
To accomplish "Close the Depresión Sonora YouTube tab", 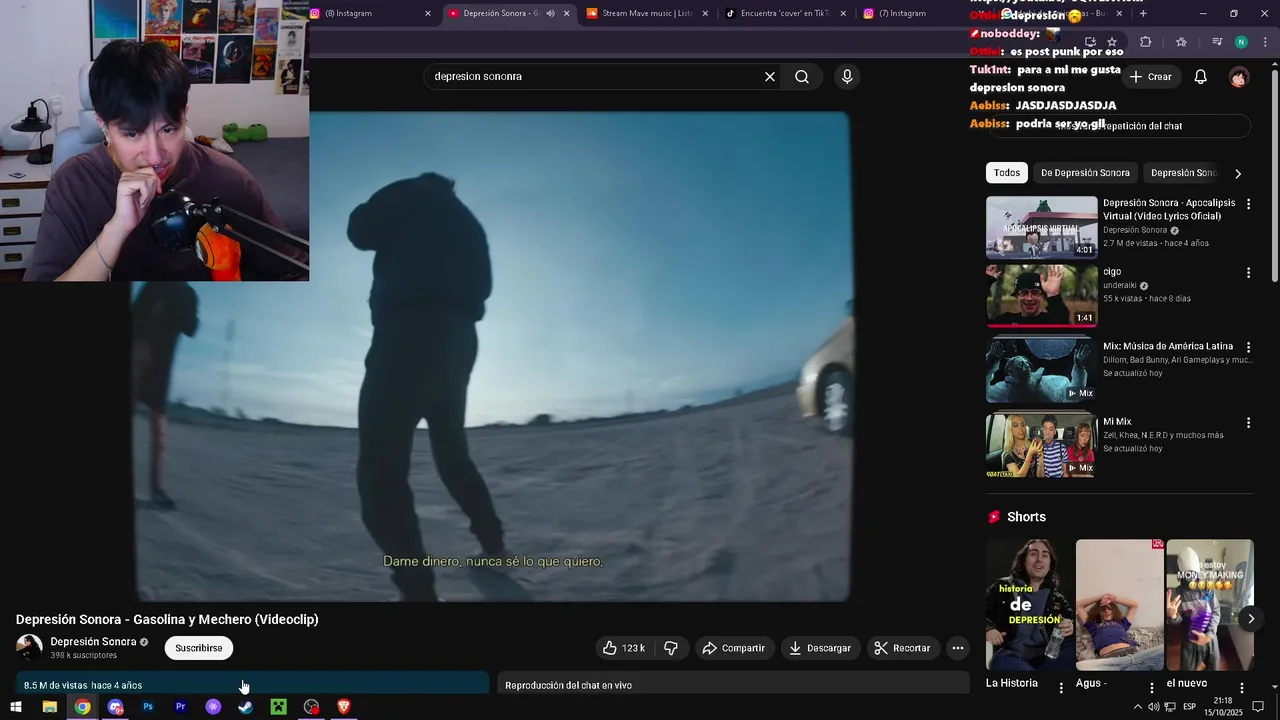I will click(x=567, y=13).
